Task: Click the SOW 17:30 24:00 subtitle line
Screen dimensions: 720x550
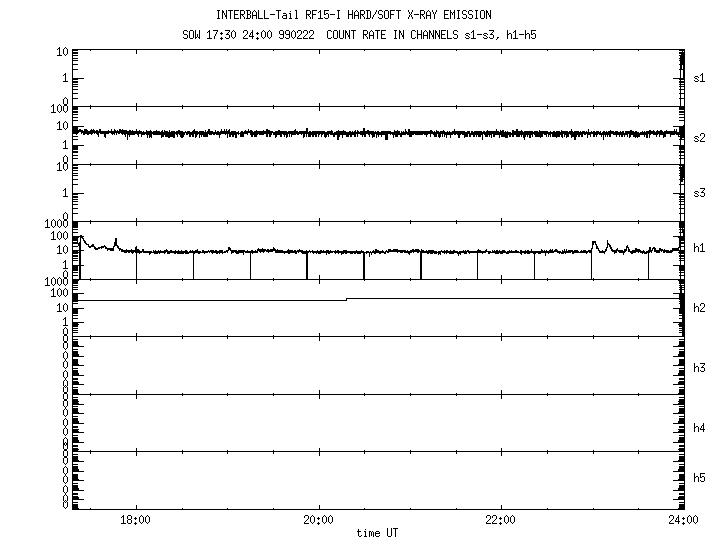Action: coord(354,33)
